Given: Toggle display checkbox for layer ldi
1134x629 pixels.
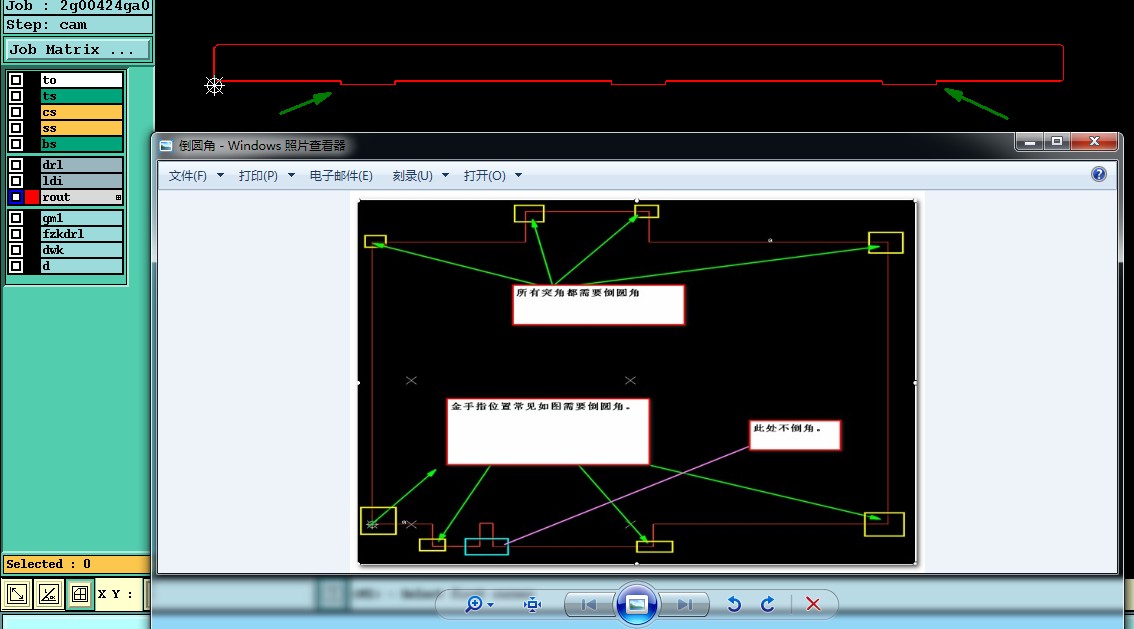Looking at the screenshot, I should pyautogui.click(x=16, y=181).
